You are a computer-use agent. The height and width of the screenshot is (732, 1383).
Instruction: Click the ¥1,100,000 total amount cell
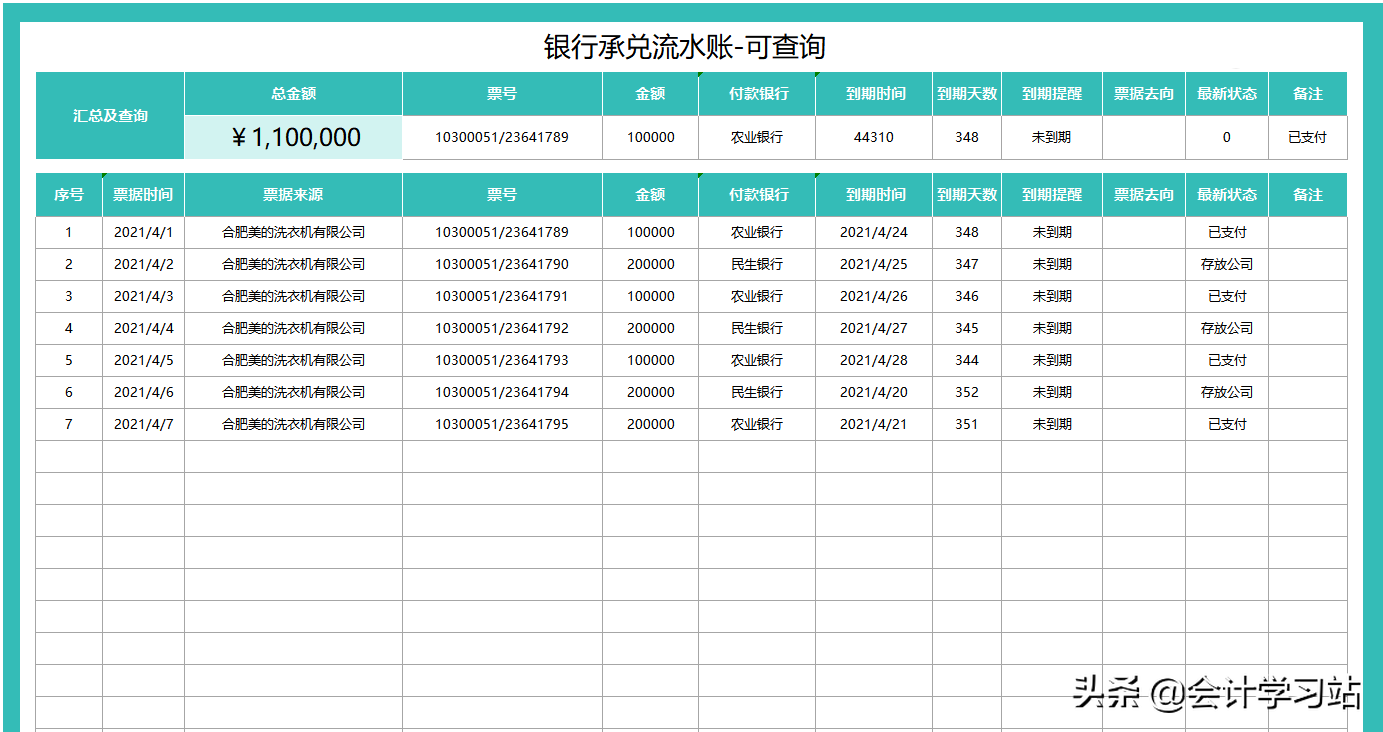tap(294, 137)
